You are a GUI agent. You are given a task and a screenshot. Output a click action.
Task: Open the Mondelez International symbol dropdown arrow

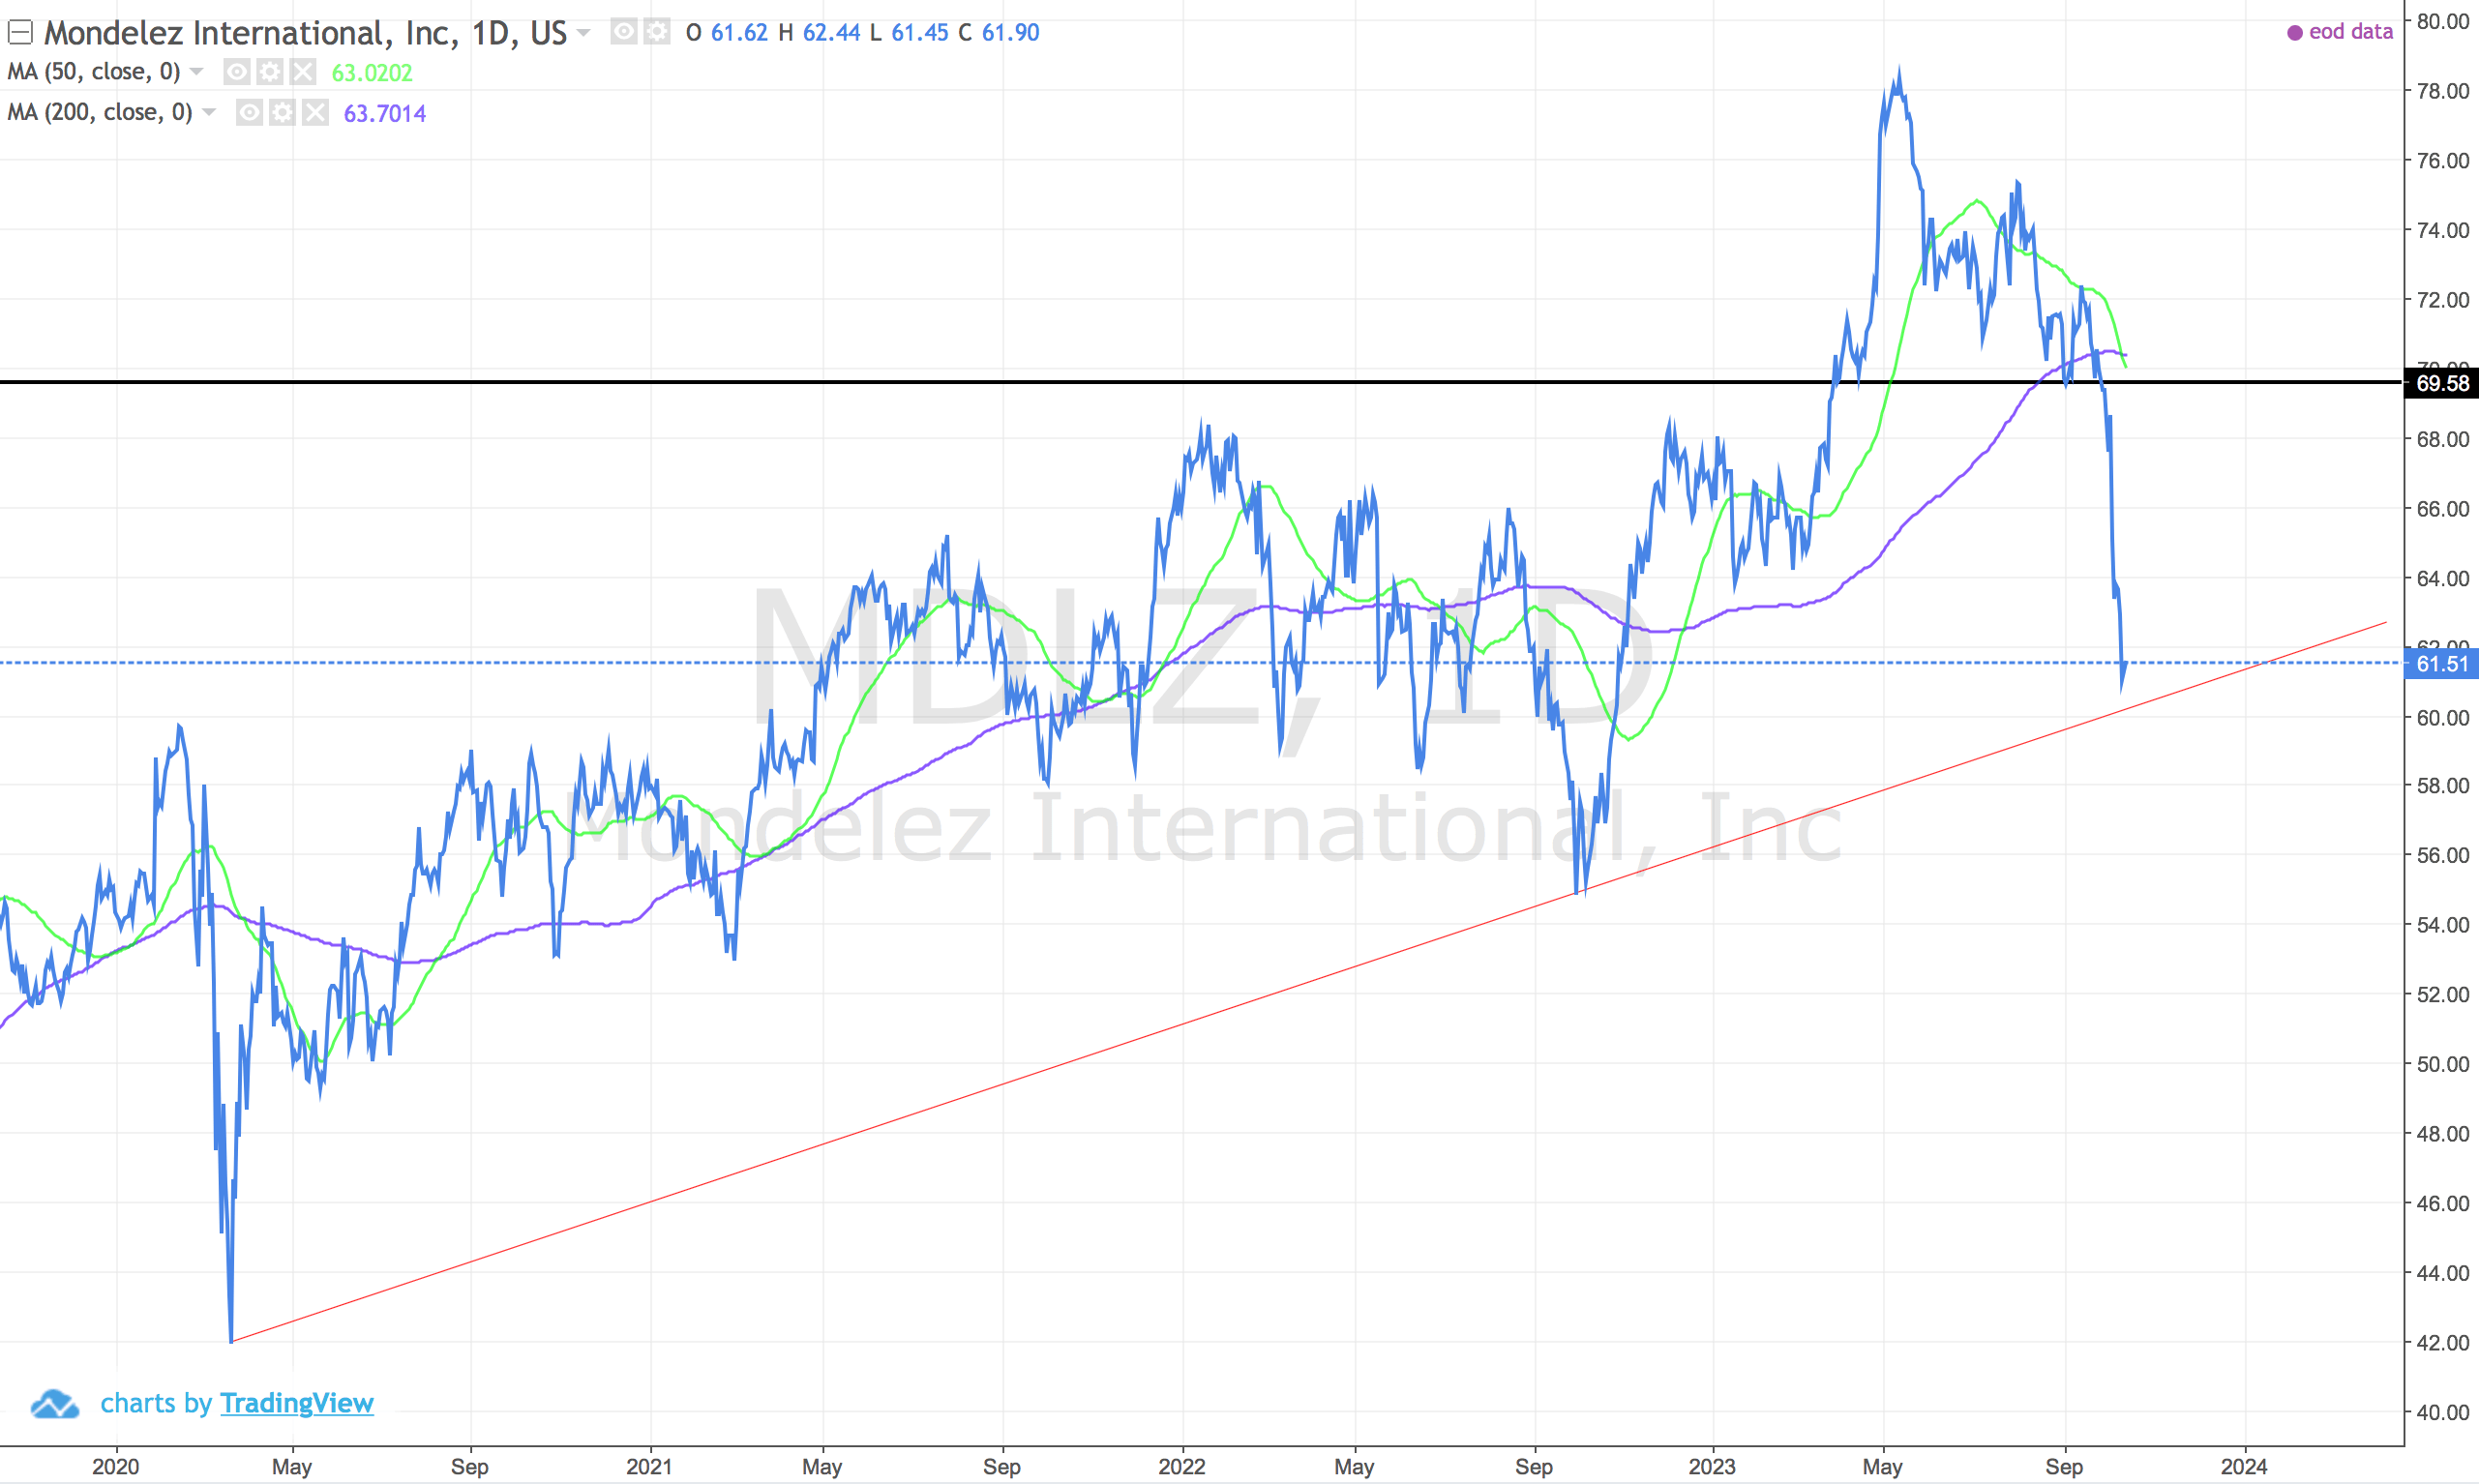[584, 33]
